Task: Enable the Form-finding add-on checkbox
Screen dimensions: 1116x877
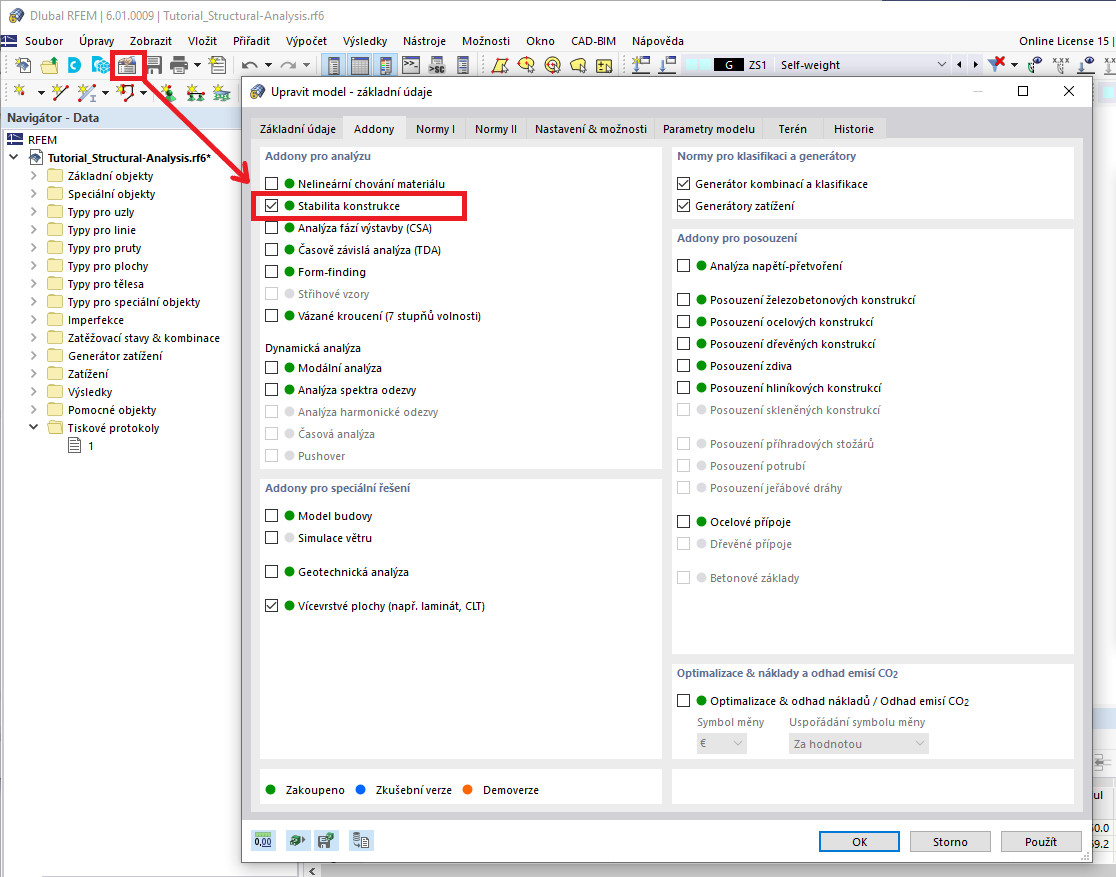Action: [x=271, y=272]
